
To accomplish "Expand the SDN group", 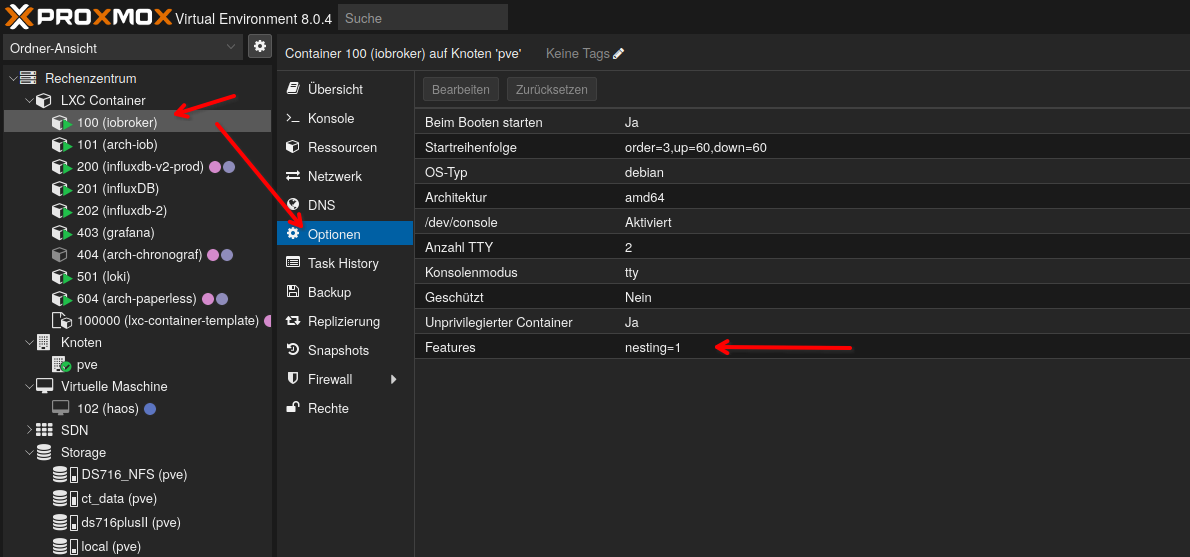I will 29,430.
